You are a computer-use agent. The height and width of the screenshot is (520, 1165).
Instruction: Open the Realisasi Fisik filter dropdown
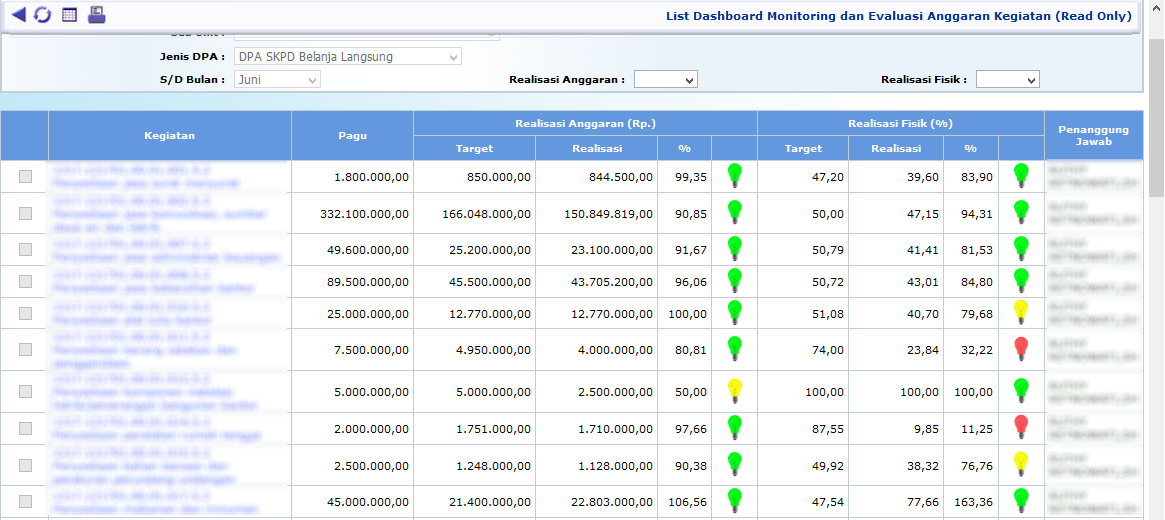(x=1007, y=80)
